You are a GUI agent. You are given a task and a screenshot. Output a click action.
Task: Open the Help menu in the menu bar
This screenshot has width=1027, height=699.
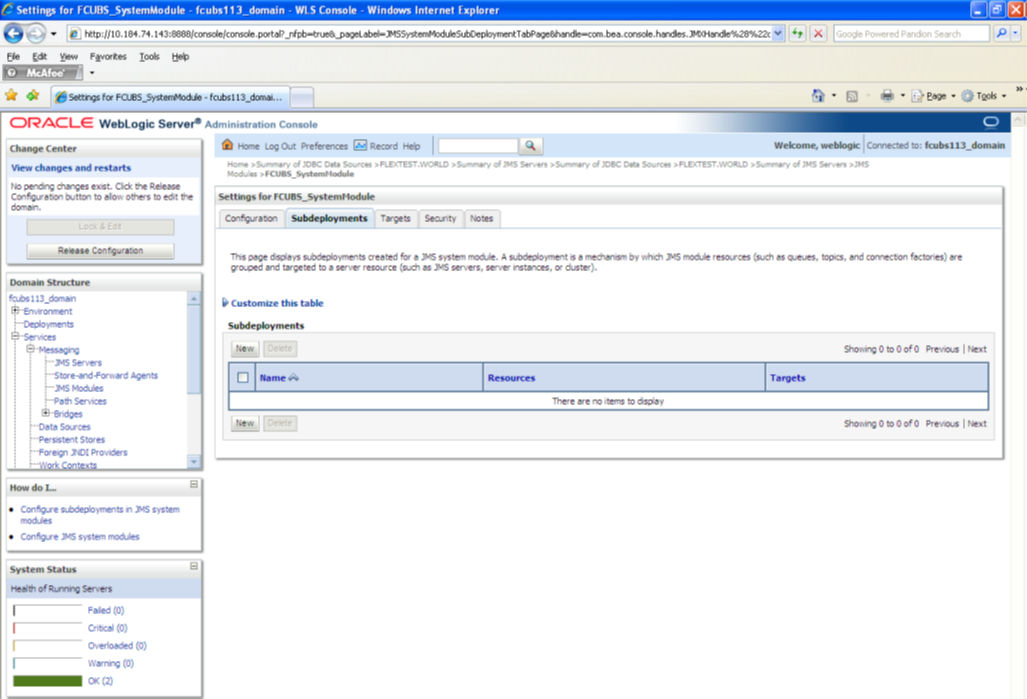(180, 56)
